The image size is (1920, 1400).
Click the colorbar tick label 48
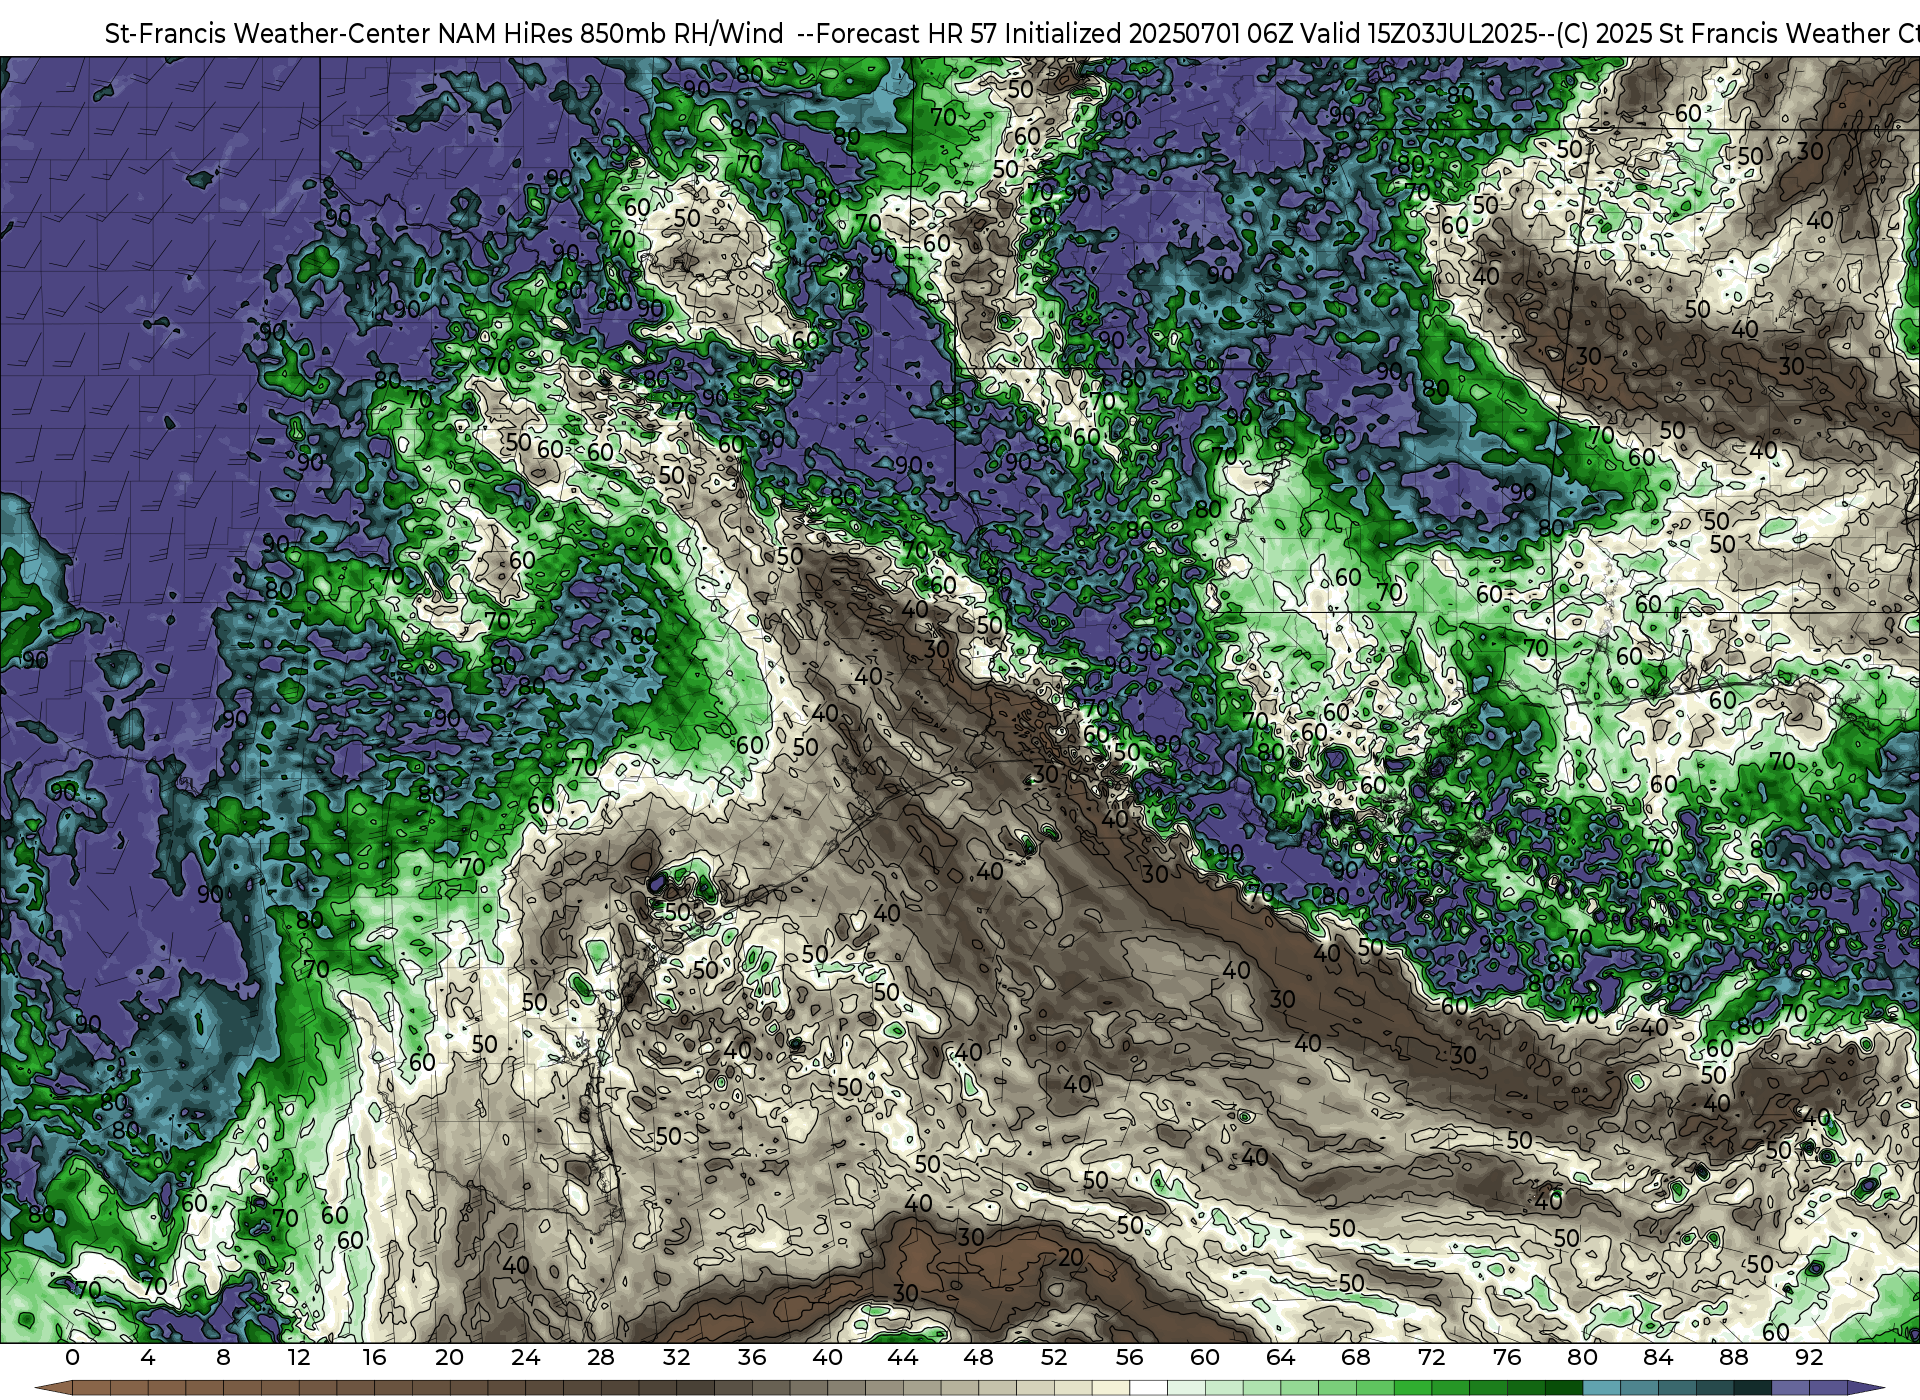[x=979, y=1357]
